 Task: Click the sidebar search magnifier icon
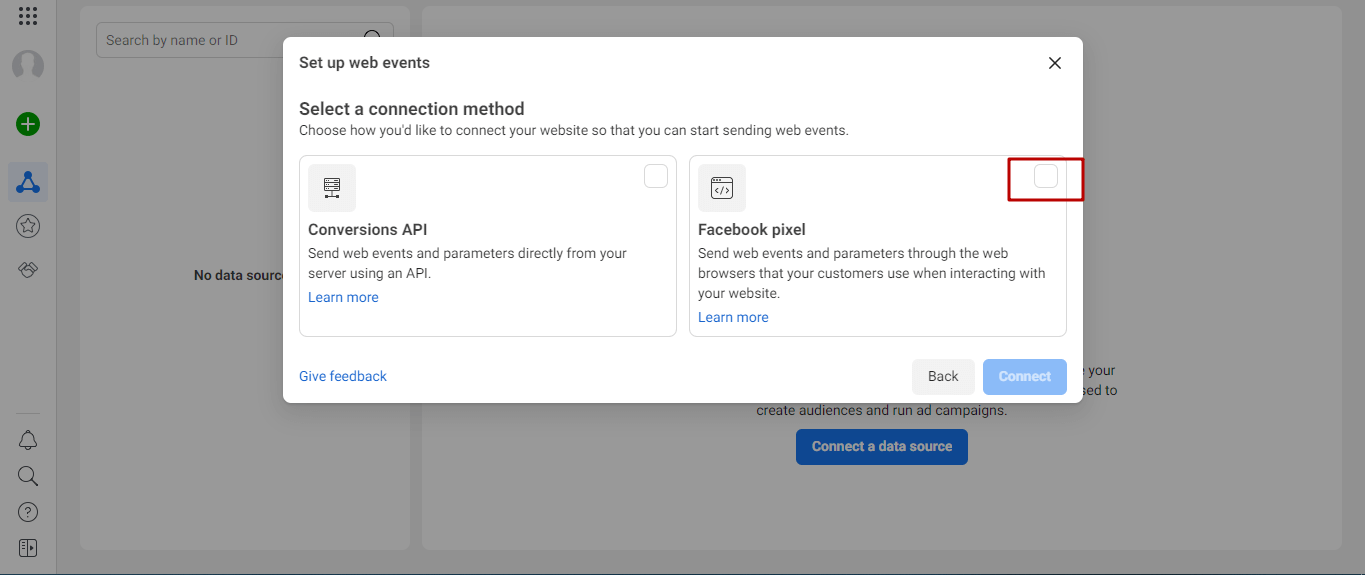tap(28, 476)
